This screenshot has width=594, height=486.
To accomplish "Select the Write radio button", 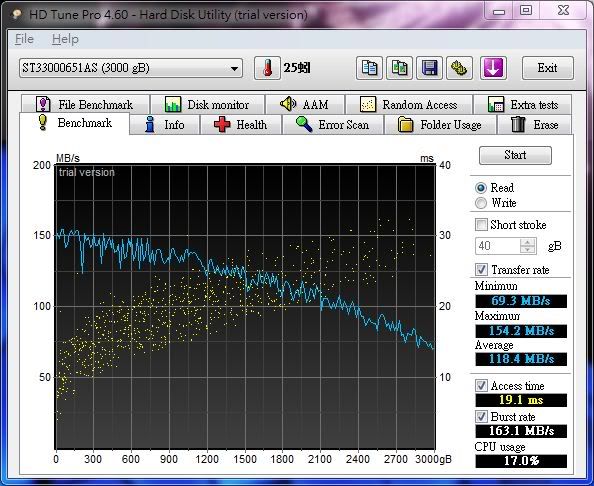I will click(481, 203).
